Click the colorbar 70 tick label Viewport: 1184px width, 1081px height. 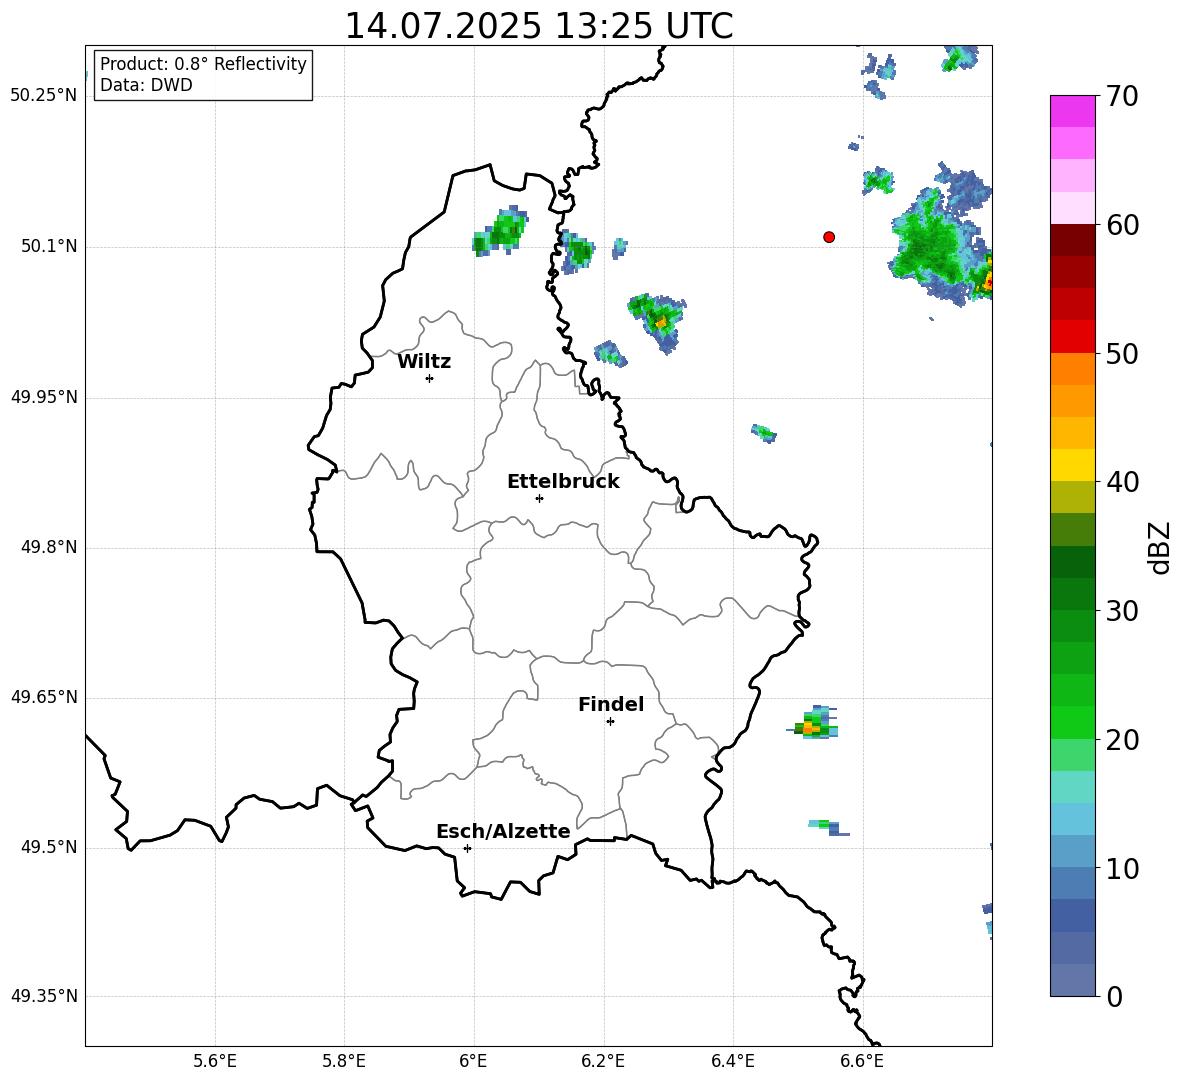click(1122, 97)
